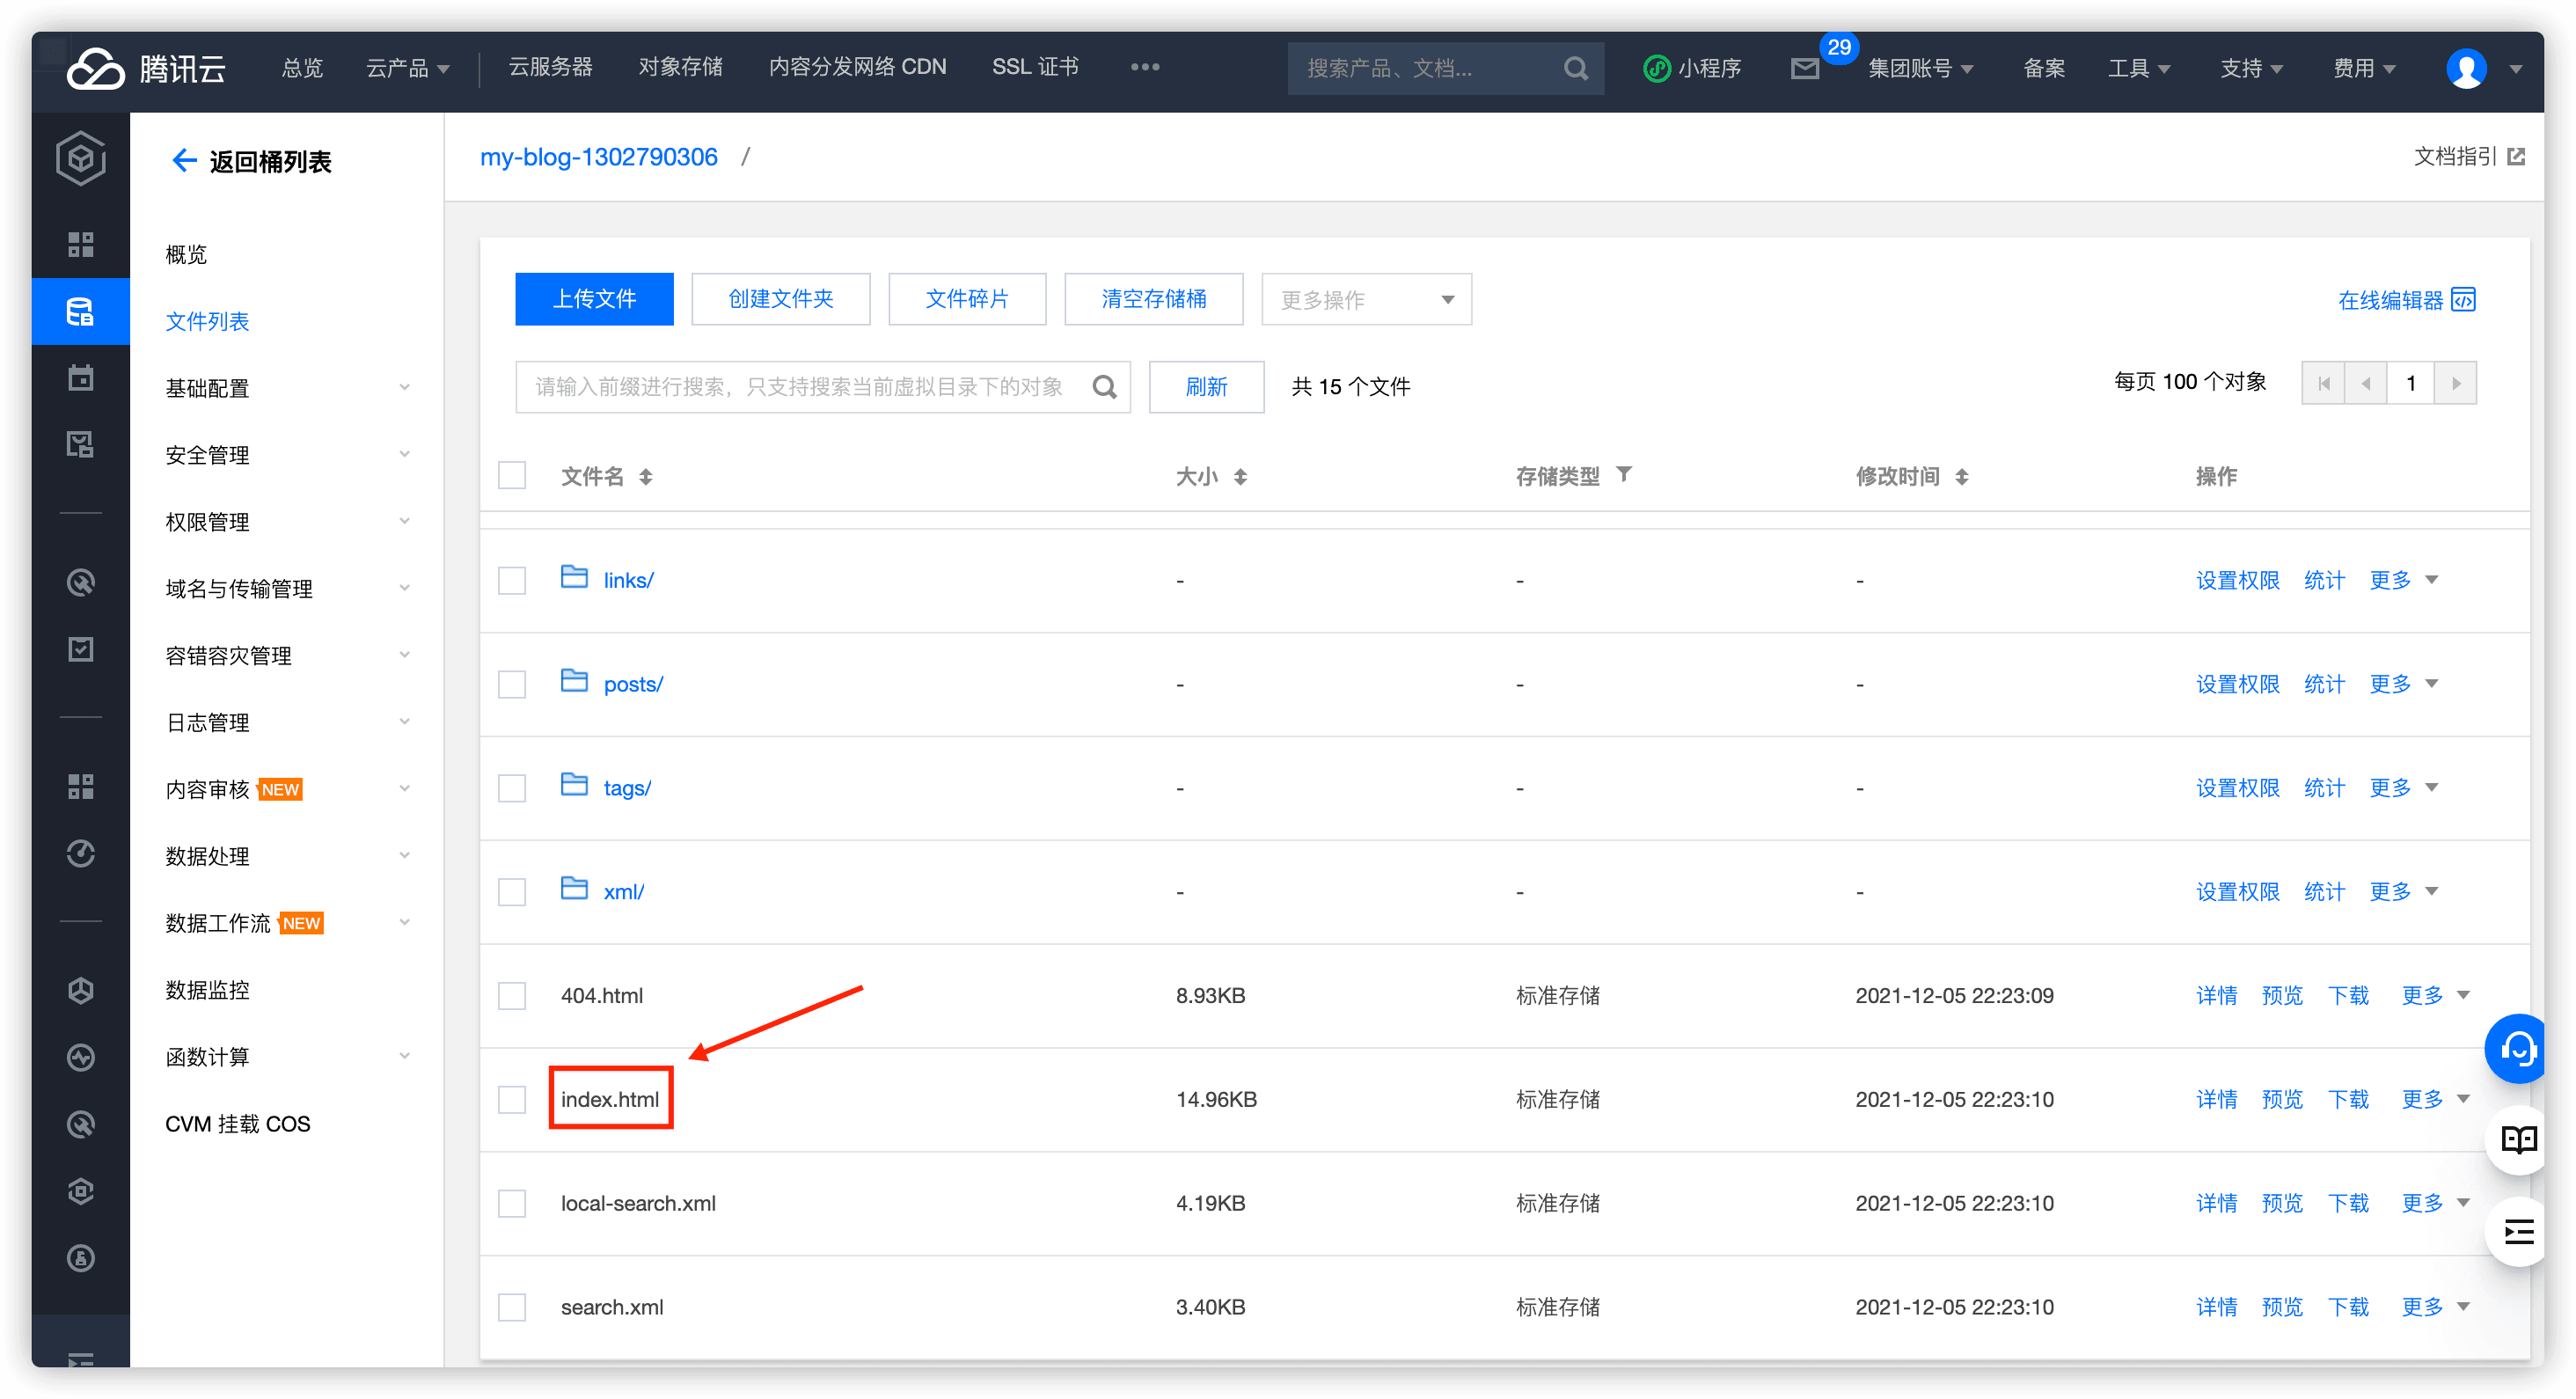Click the page number 1 field

point(2411,384)
